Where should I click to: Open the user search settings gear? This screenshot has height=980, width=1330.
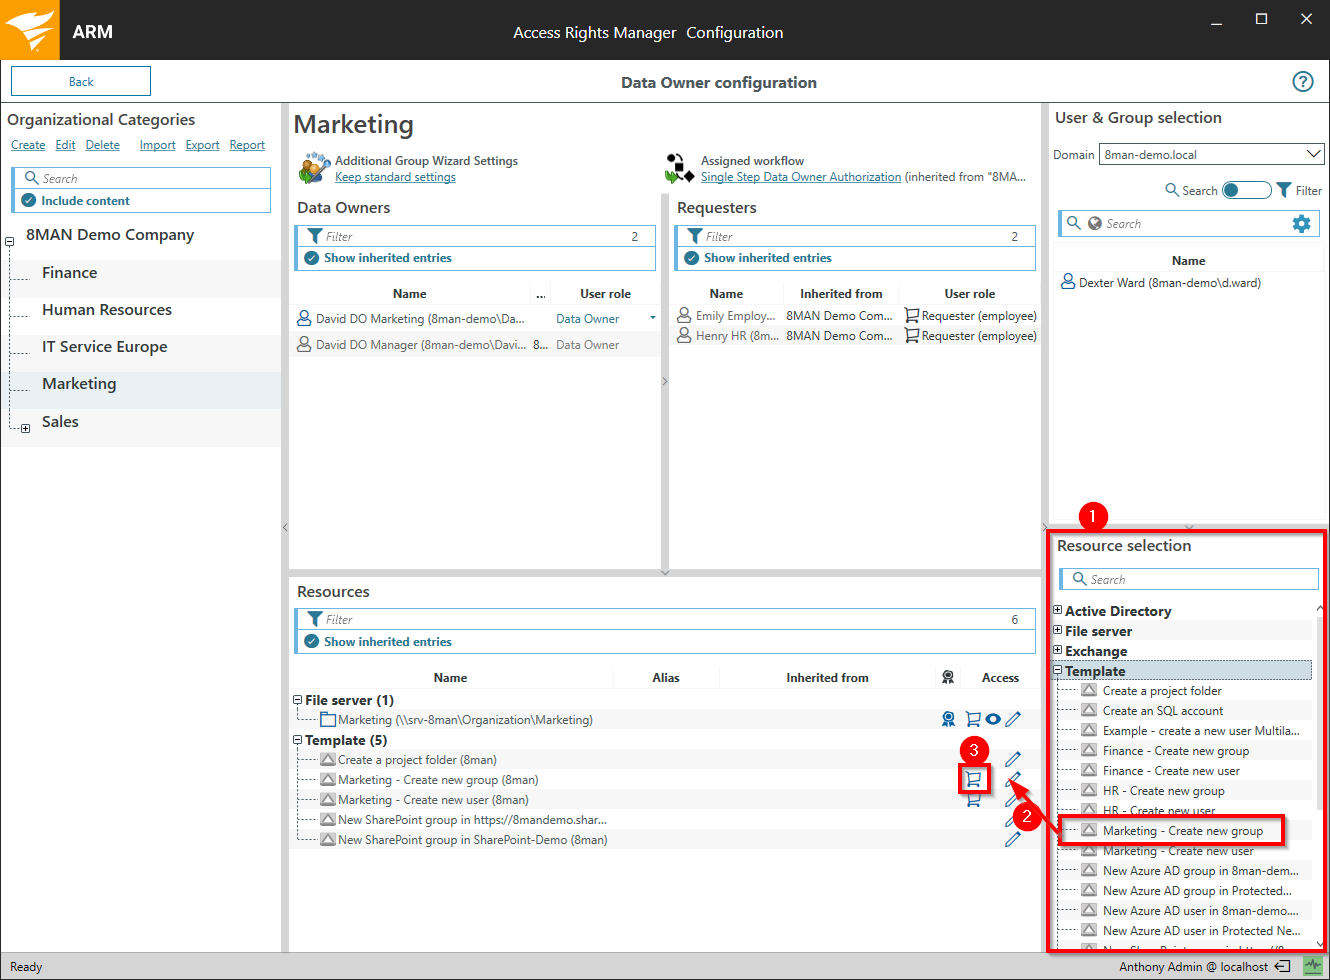point(1301,224)
